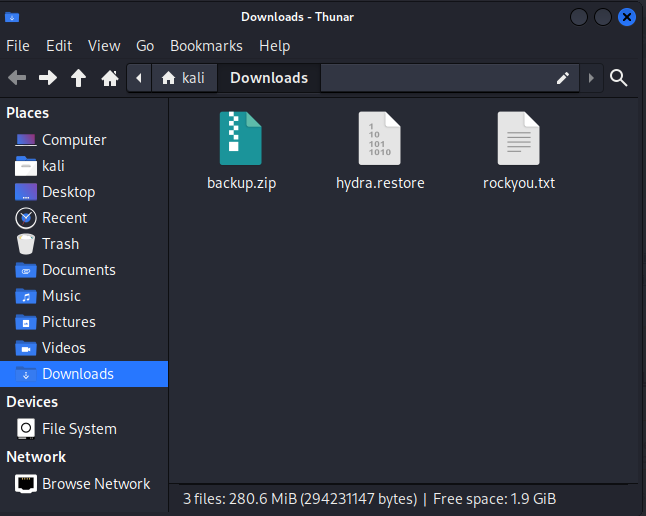The height and width of the screenshot is (516, 646).
Task: Click the backup.zip file name label
Action: pyautogui.click(x=241, y=183)
